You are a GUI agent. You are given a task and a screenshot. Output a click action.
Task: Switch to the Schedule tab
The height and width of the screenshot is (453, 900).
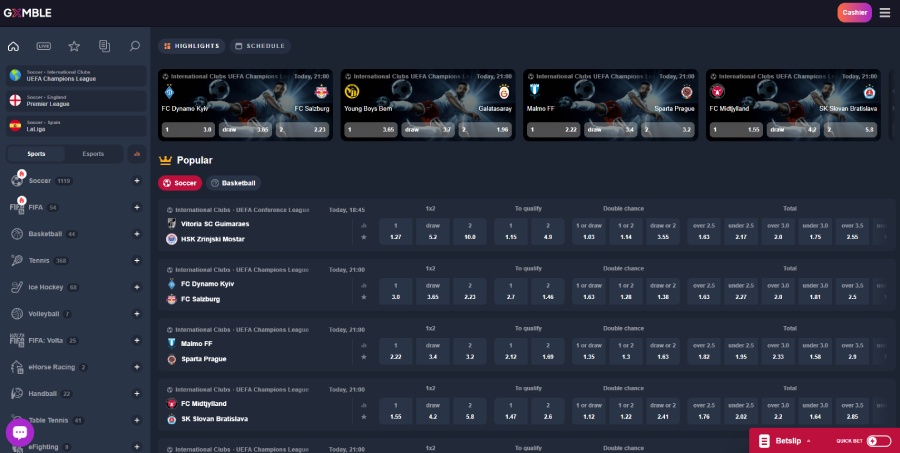(x=260, y=46)
